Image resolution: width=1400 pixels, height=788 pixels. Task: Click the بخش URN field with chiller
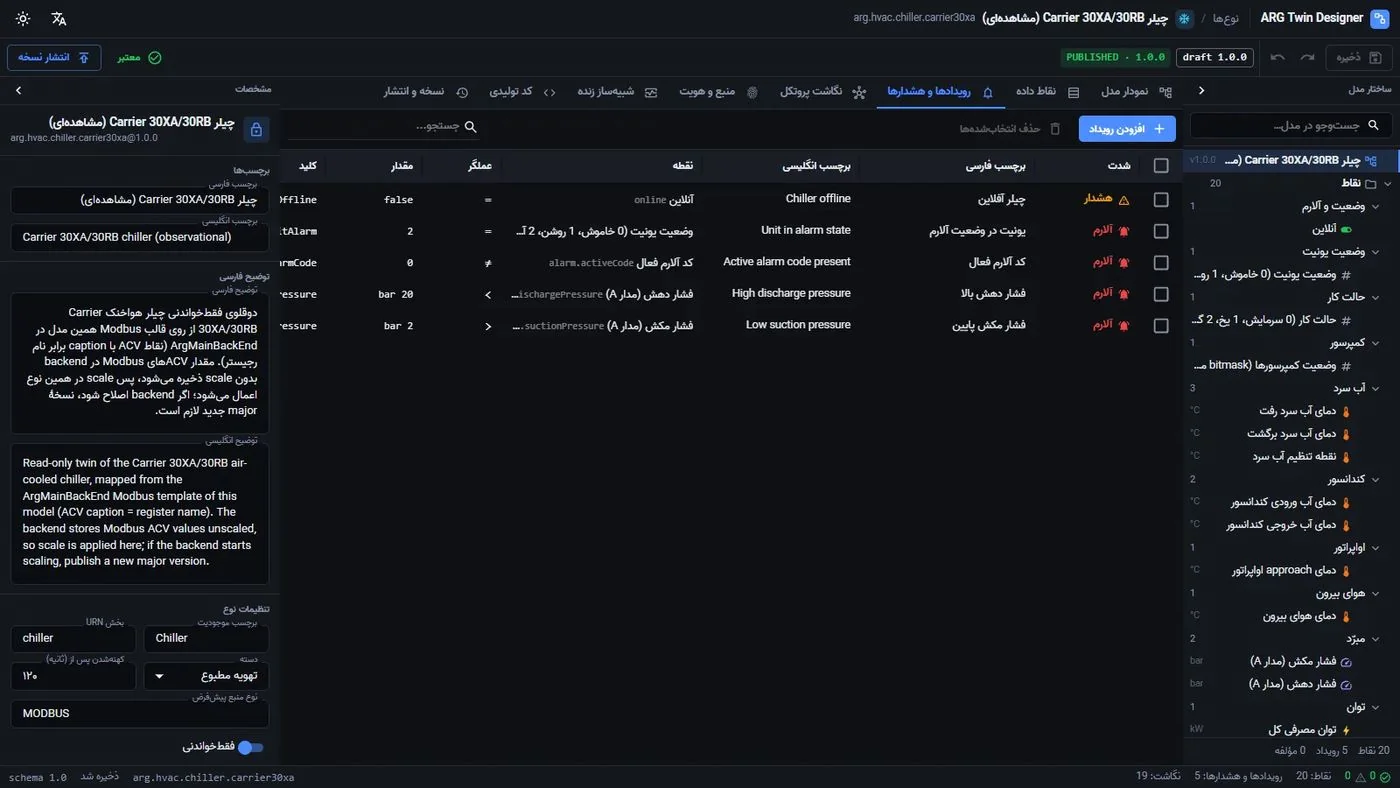click(x=73, y=638)
